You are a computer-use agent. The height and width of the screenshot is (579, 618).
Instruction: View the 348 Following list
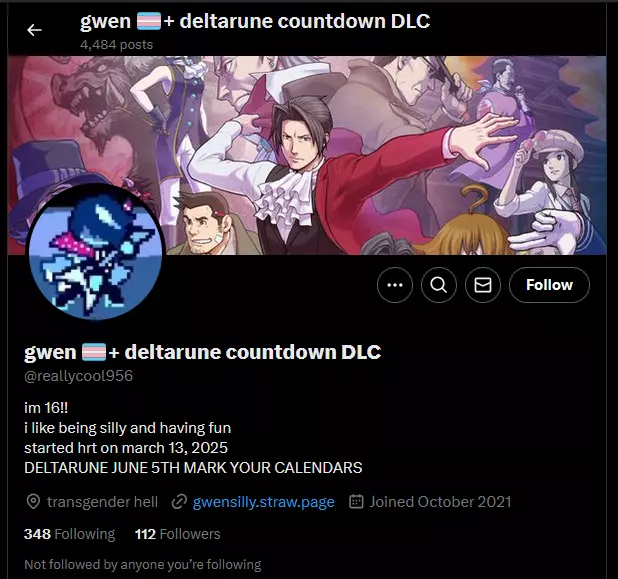tap(69, 534)
